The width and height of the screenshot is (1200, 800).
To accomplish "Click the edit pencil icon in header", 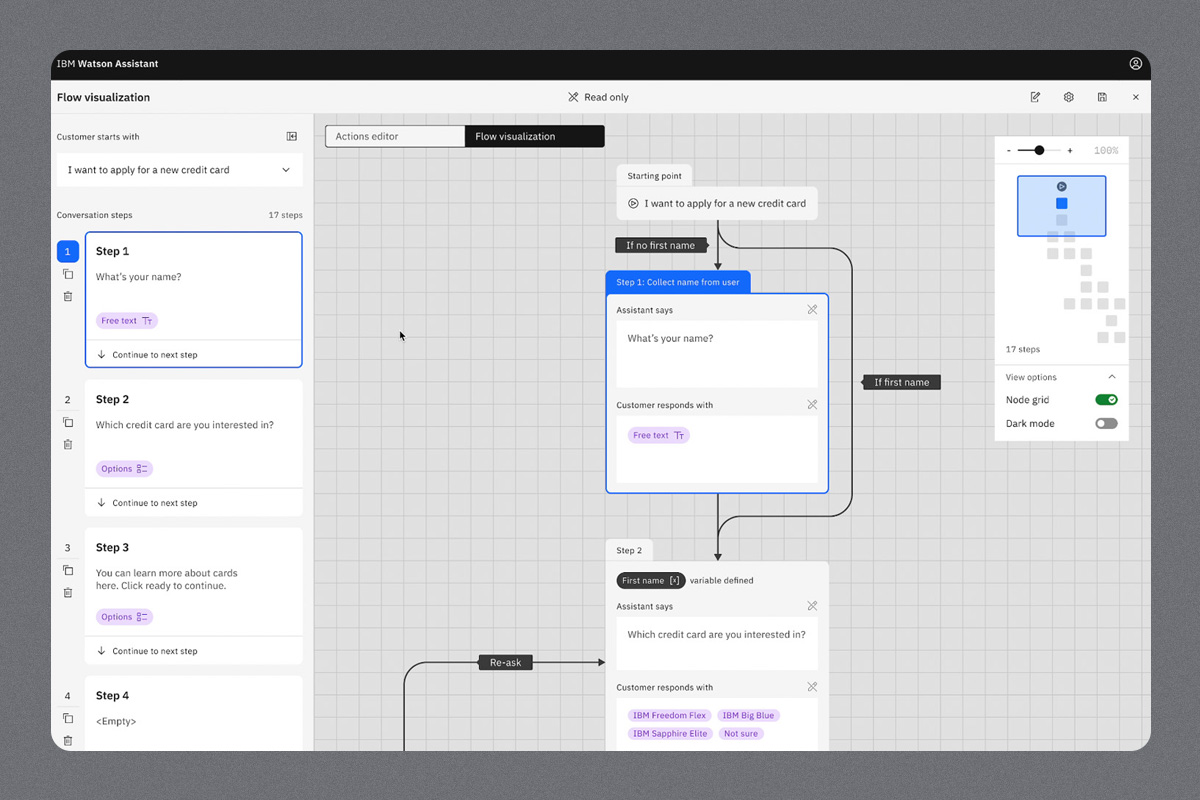I will point(1035,97).
